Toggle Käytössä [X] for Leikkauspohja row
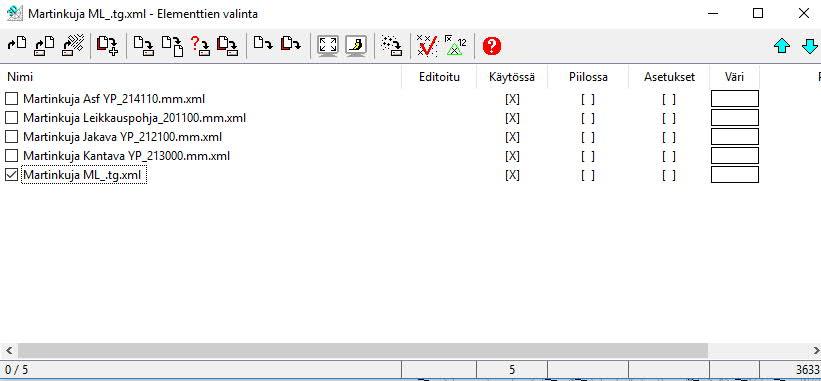Image resolution: width=821 pixels, height=381 pixels. point(512,118)
